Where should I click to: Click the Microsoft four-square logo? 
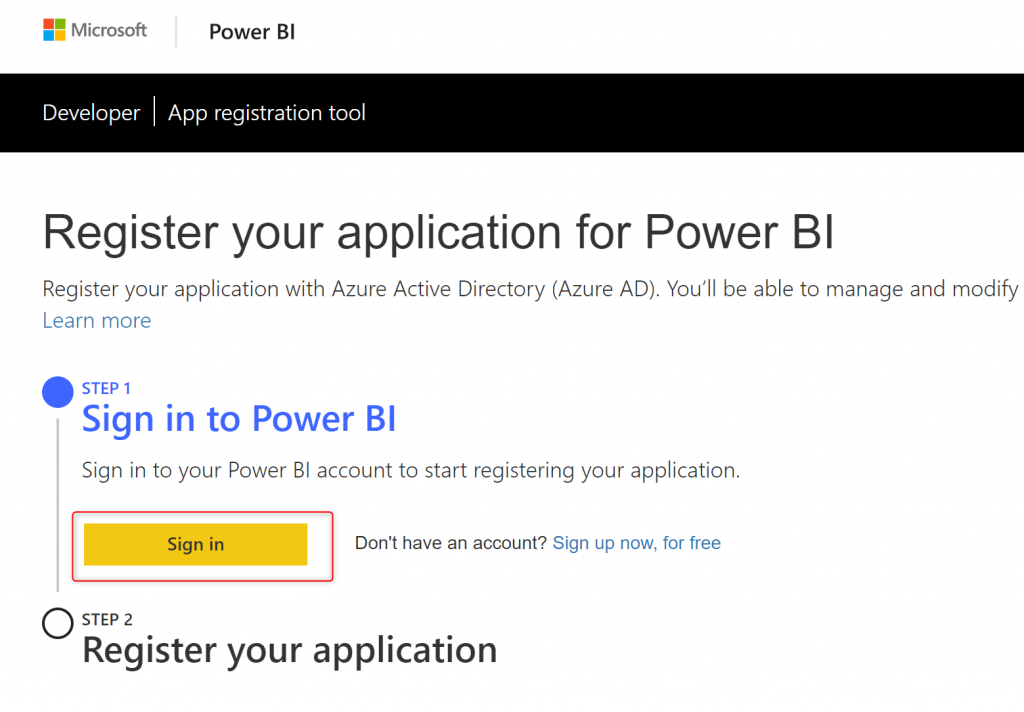click(x=55, y=30)
